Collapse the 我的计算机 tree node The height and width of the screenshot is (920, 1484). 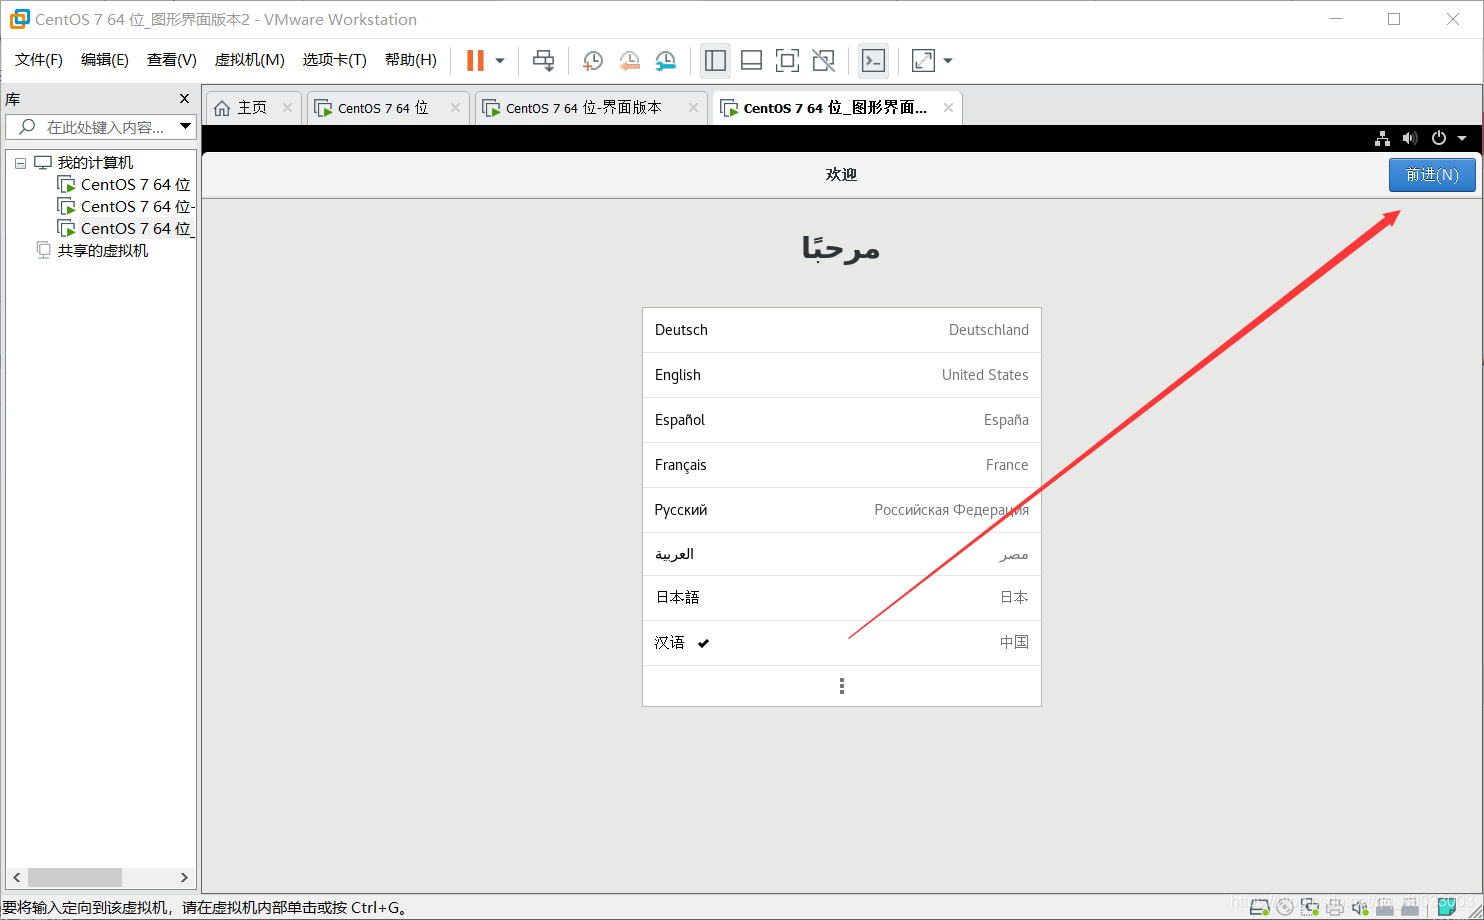click(20, 163)
